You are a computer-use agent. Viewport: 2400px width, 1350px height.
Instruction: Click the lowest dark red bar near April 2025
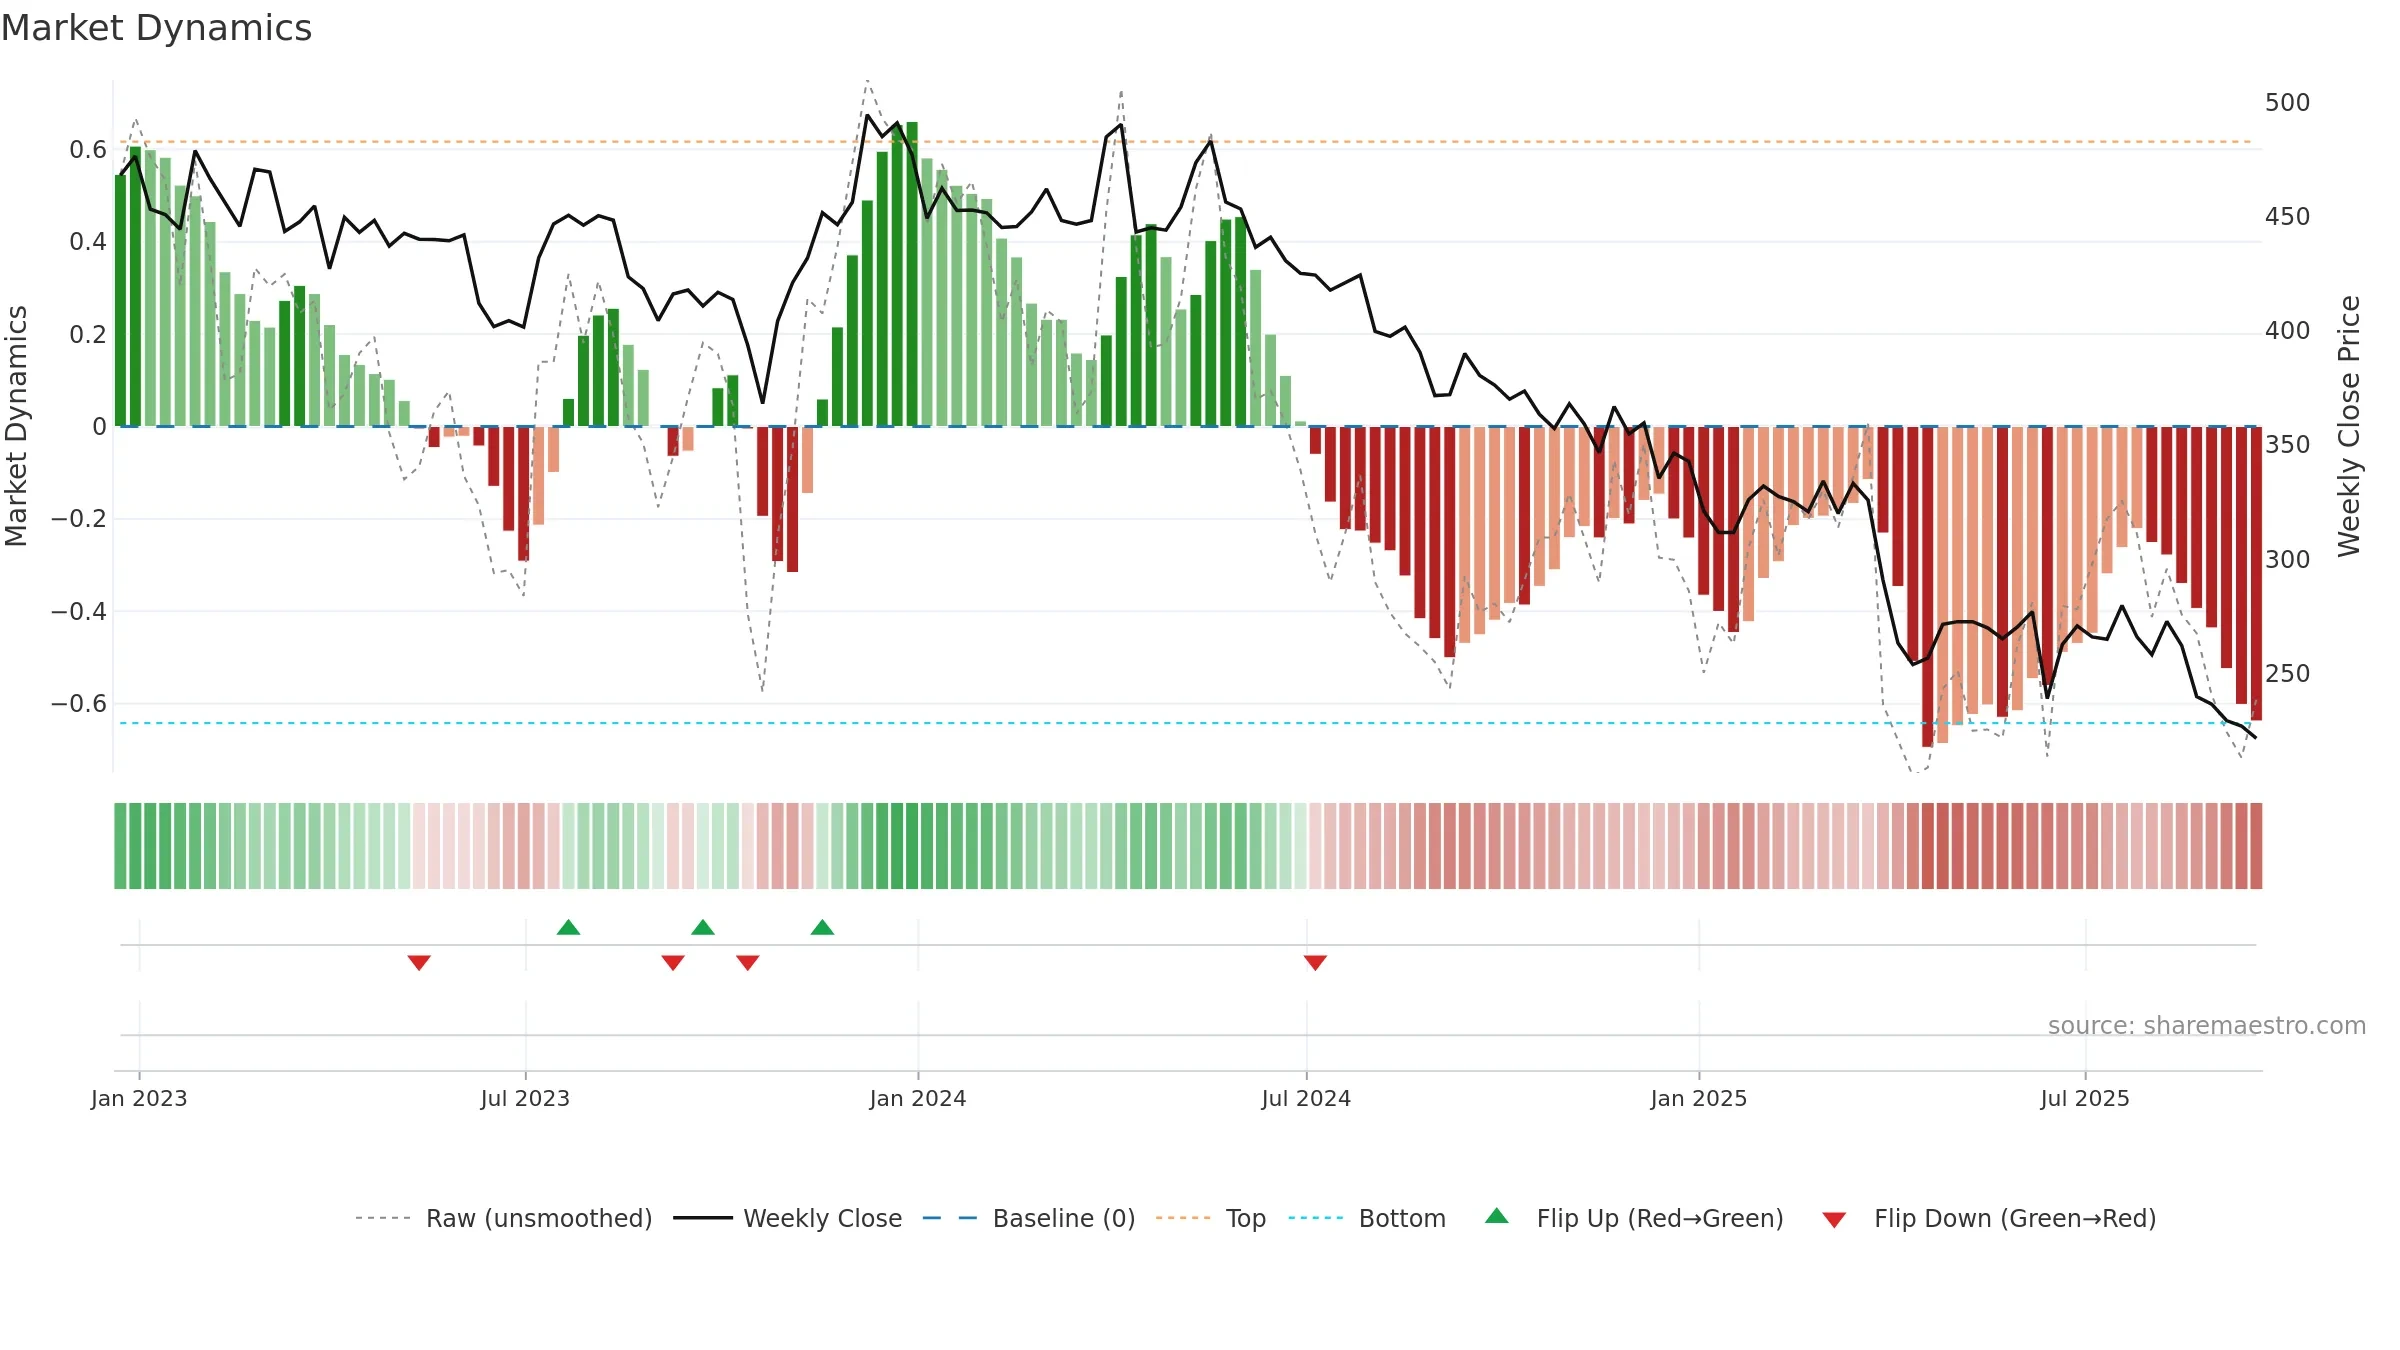1927,587
